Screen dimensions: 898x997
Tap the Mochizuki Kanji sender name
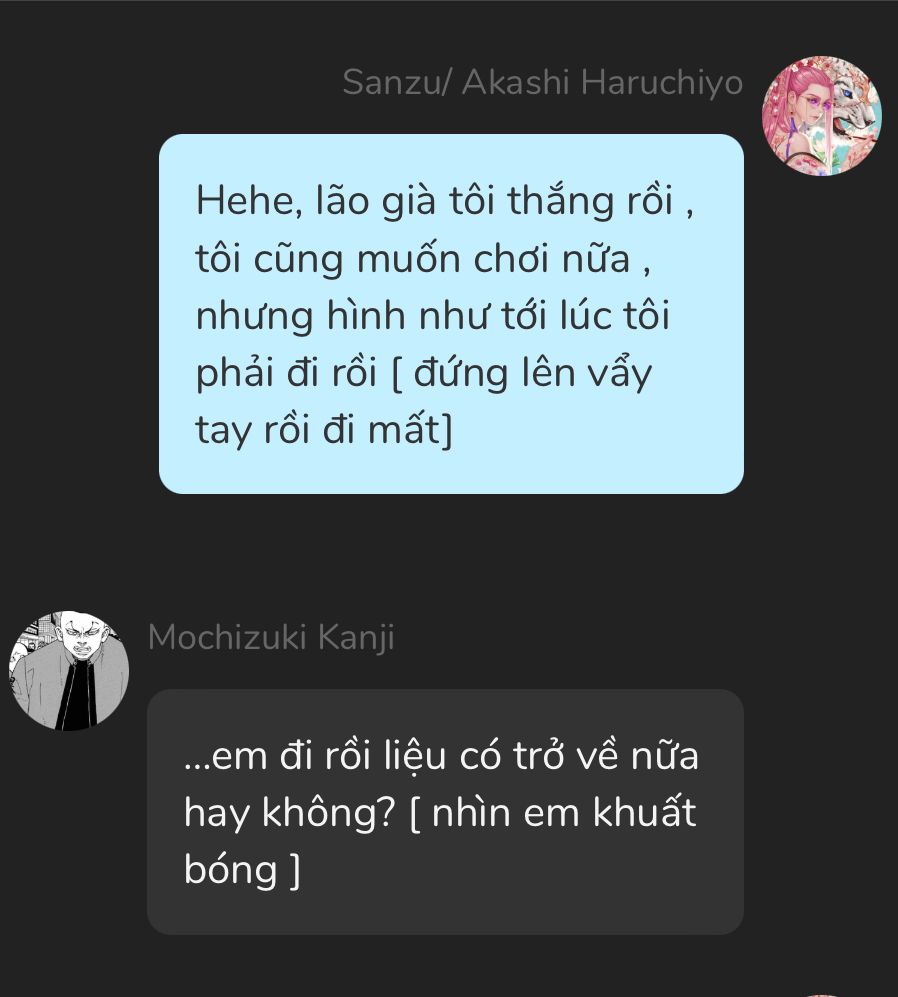tap(271, 637)
